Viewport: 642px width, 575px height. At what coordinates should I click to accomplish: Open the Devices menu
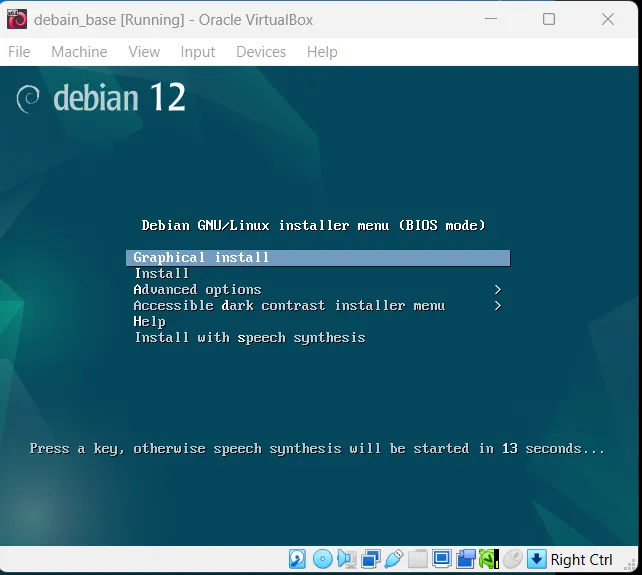(261, 52)
